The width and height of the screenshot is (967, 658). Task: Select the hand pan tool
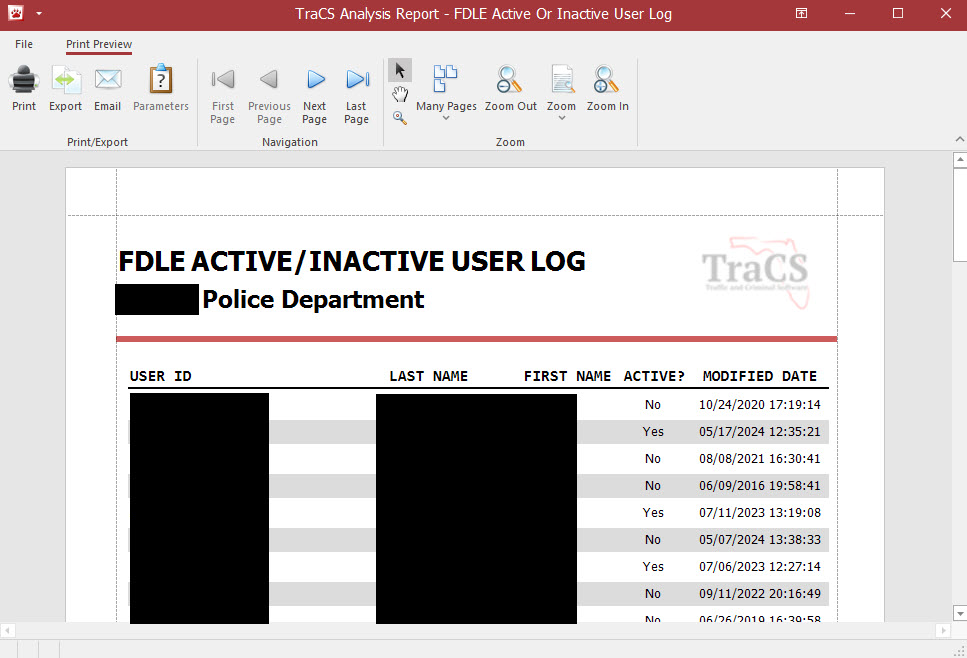click(x=400, y=94)
